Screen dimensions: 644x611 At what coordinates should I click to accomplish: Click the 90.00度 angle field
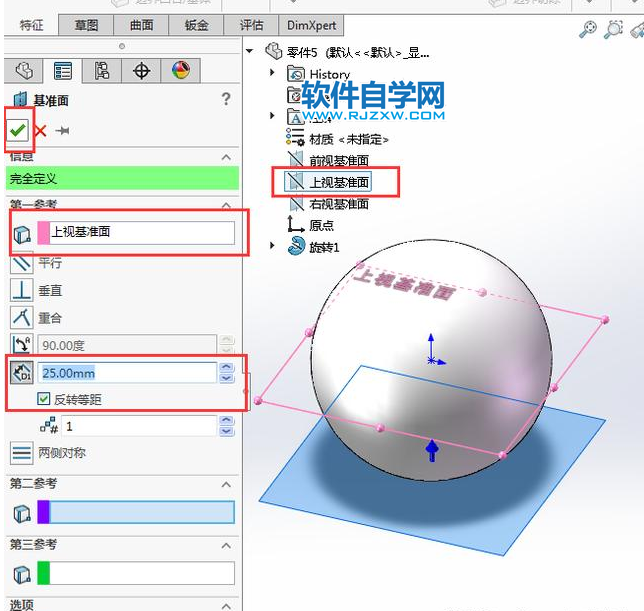(127, 345)
